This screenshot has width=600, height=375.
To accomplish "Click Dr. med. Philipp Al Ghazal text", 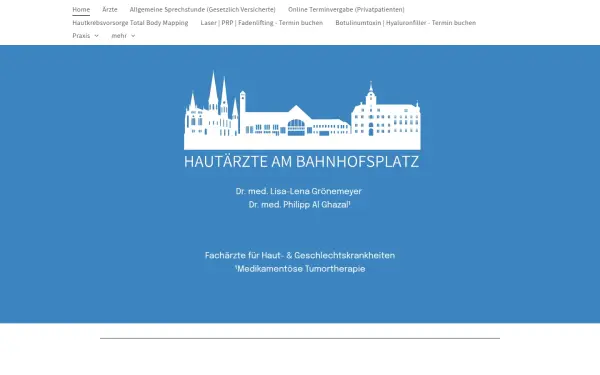I will [299, 205].
